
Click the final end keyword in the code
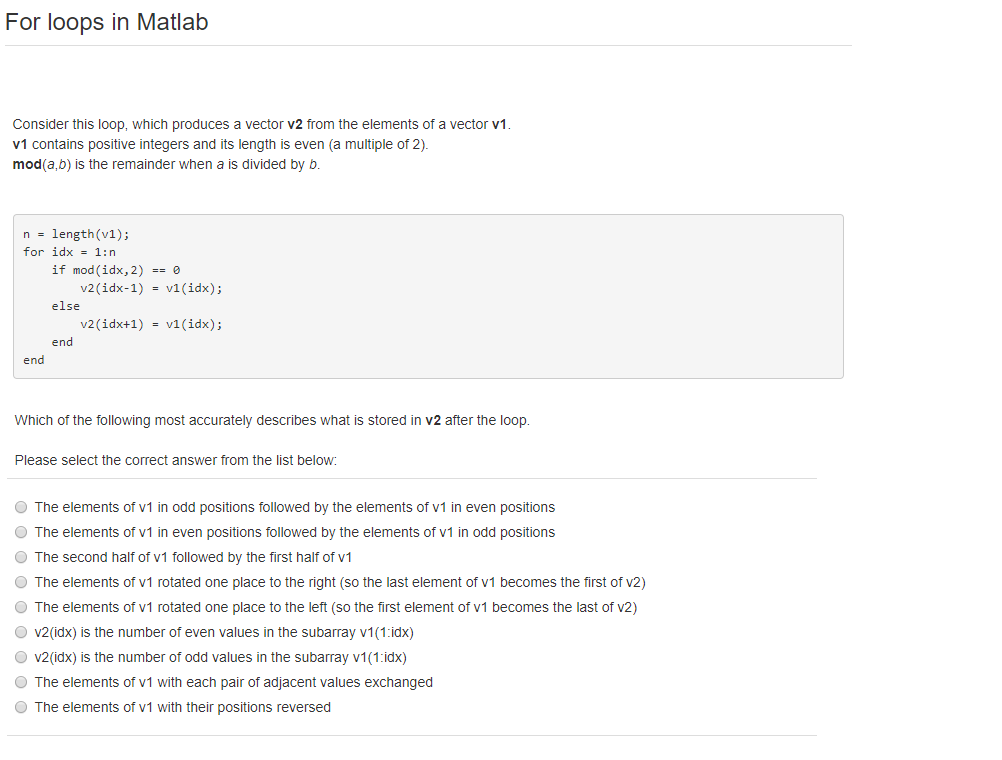32,359
